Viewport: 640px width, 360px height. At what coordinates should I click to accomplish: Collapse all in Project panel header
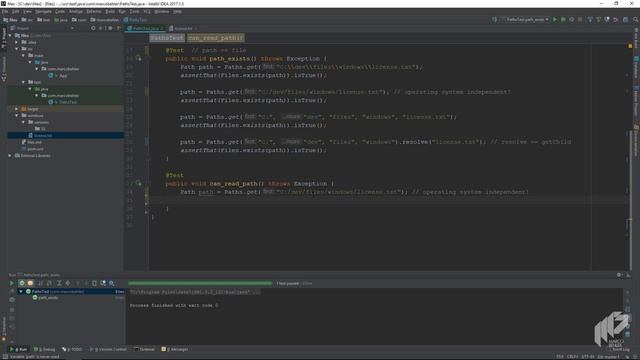[x=101, y=28]
